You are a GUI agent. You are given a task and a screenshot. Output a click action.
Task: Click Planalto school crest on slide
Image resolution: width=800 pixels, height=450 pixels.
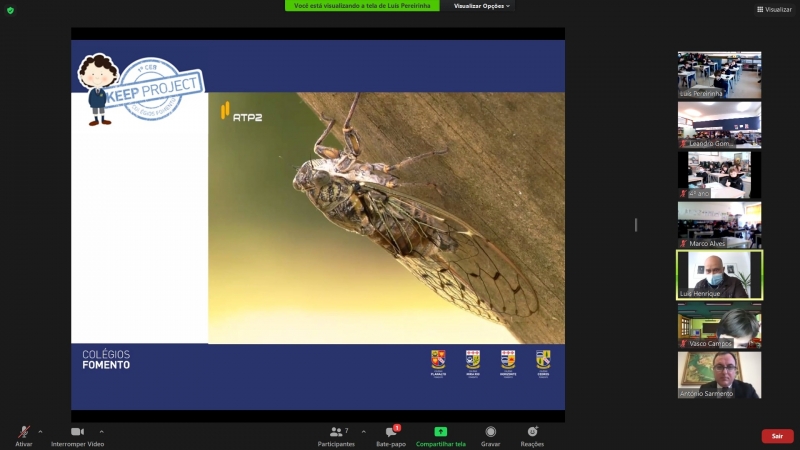[x=438, y=363]
